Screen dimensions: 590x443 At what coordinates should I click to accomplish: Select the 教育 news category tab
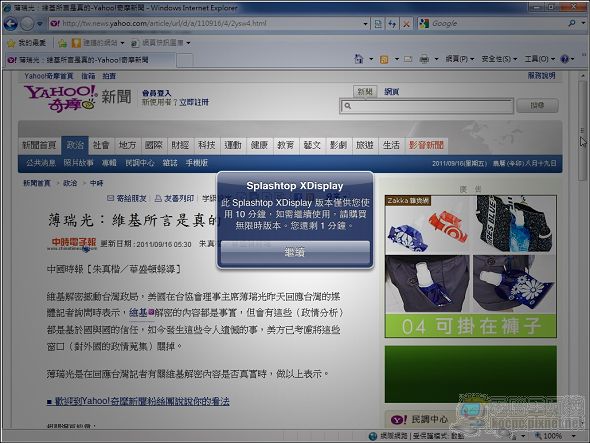(285, 145)
